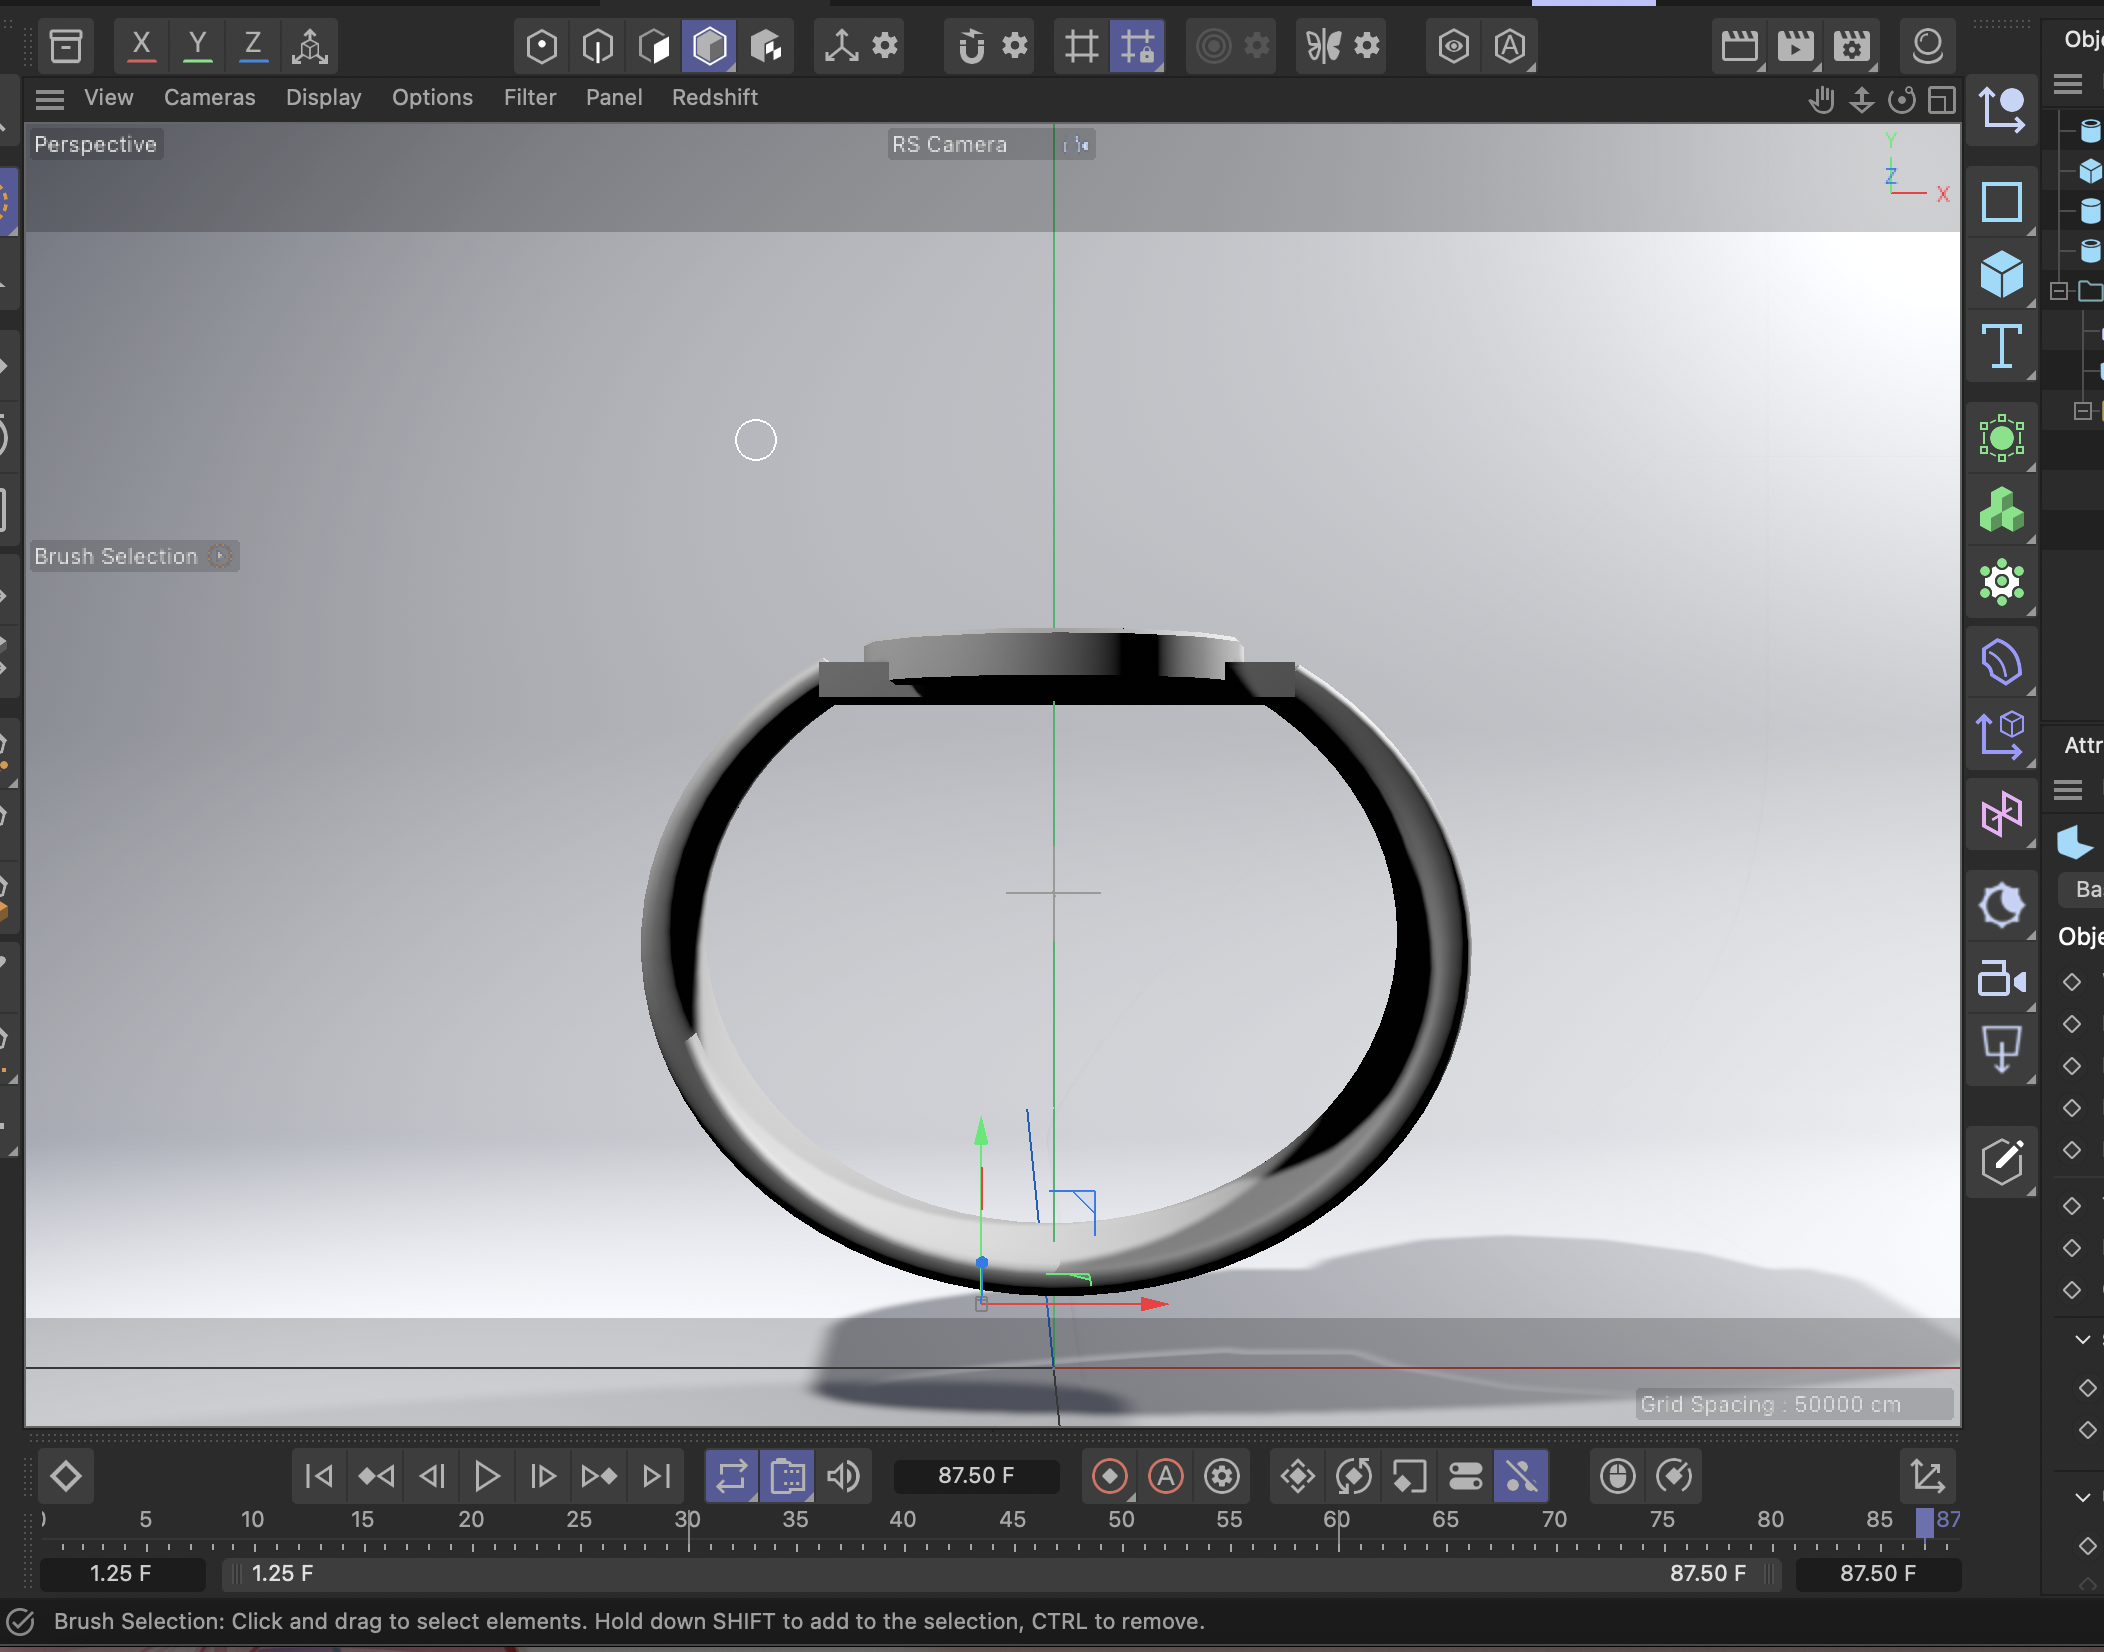Select the Camera icon in the right toolbar
This screenshot has width=2104, height=1652.
point(2000,980)
